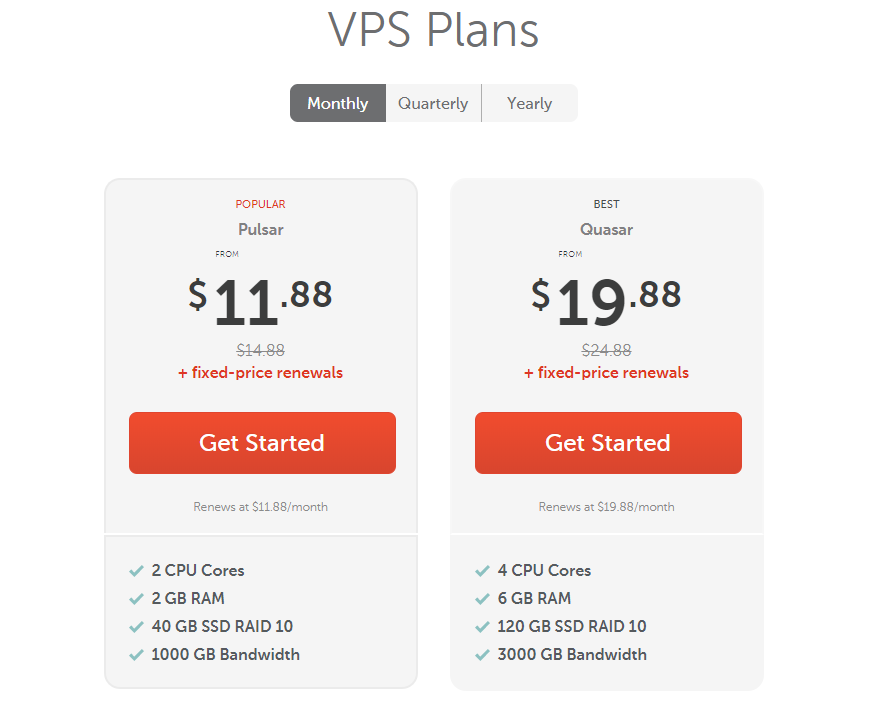The width and height of the screenshot is (869, 701).
Task: Click the $19.88 Quasar price
Action: [x=606, y=301]
